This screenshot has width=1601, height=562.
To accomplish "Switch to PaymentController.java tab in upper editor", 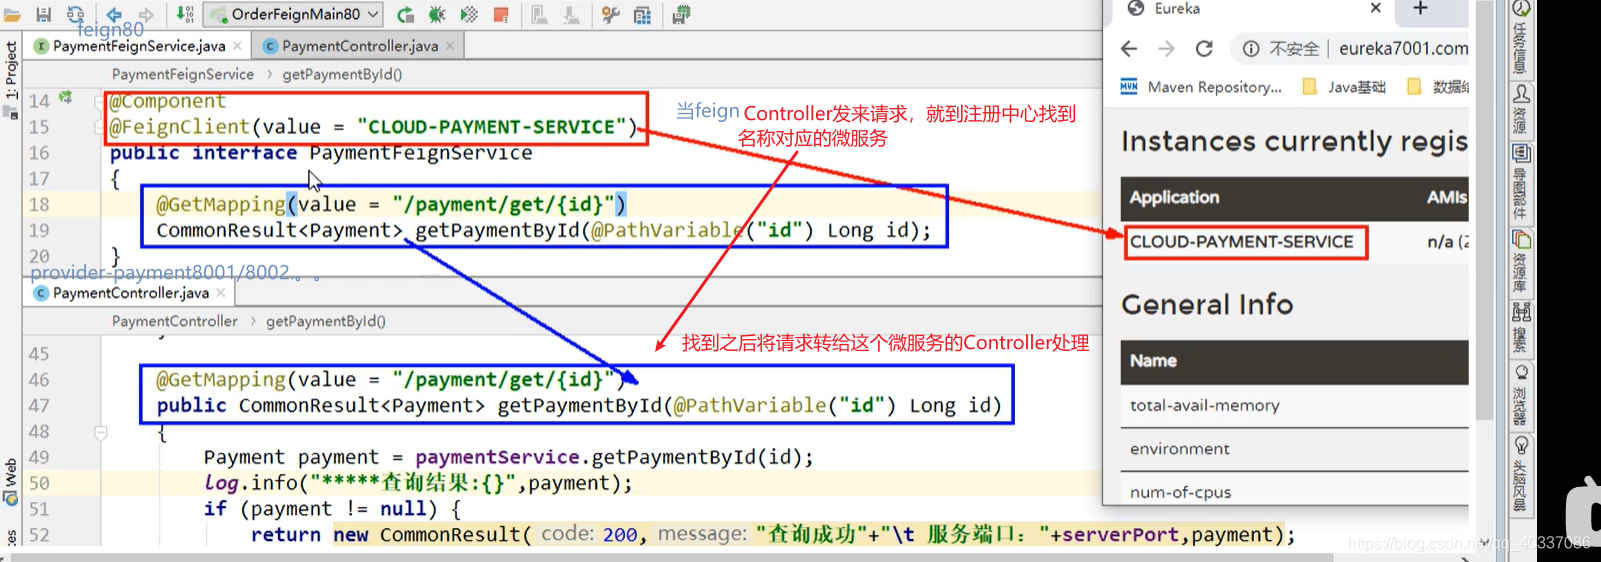I will point(359,46).
